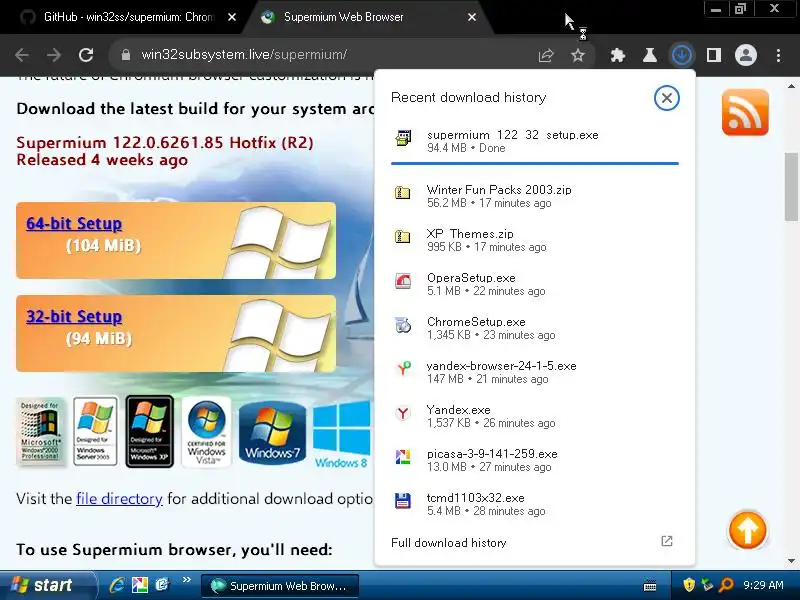Viewport: 800px width, 600px height.
Task: Go back to the previous page
Action: click(x=21, y=55)
